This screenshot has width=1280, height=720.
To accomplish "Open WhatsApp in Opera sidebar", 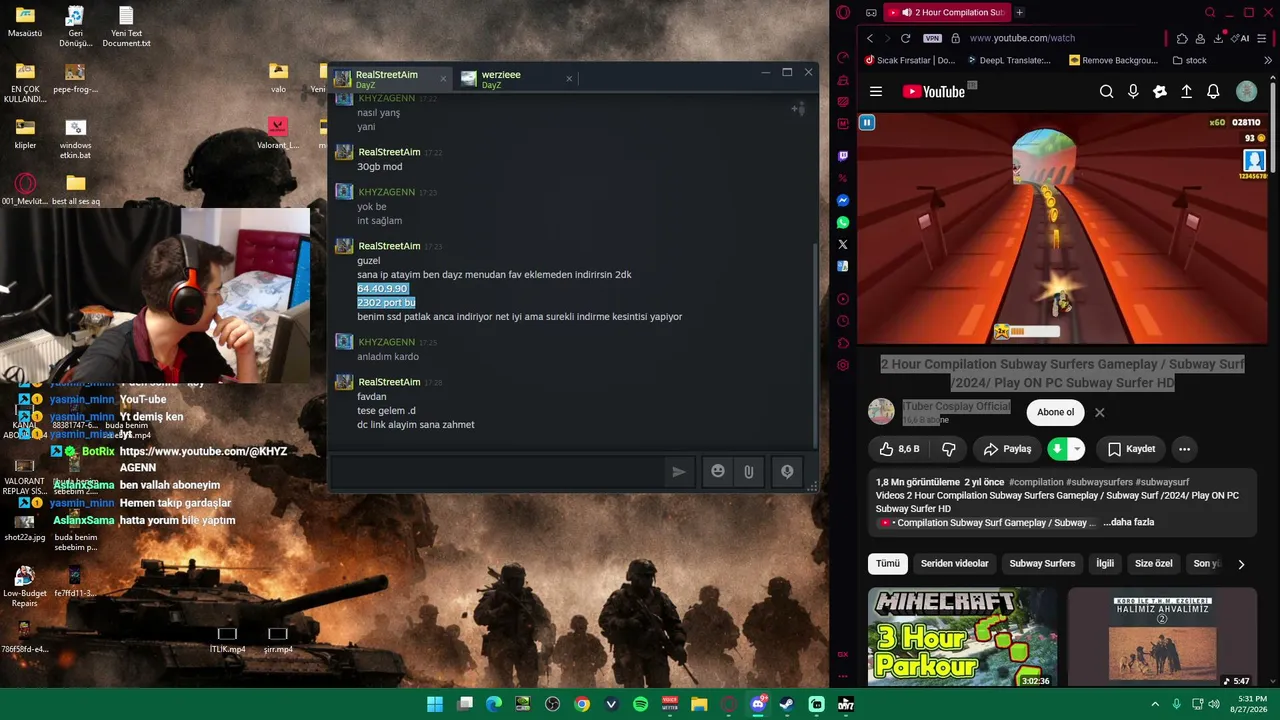I will coord(843,222).
